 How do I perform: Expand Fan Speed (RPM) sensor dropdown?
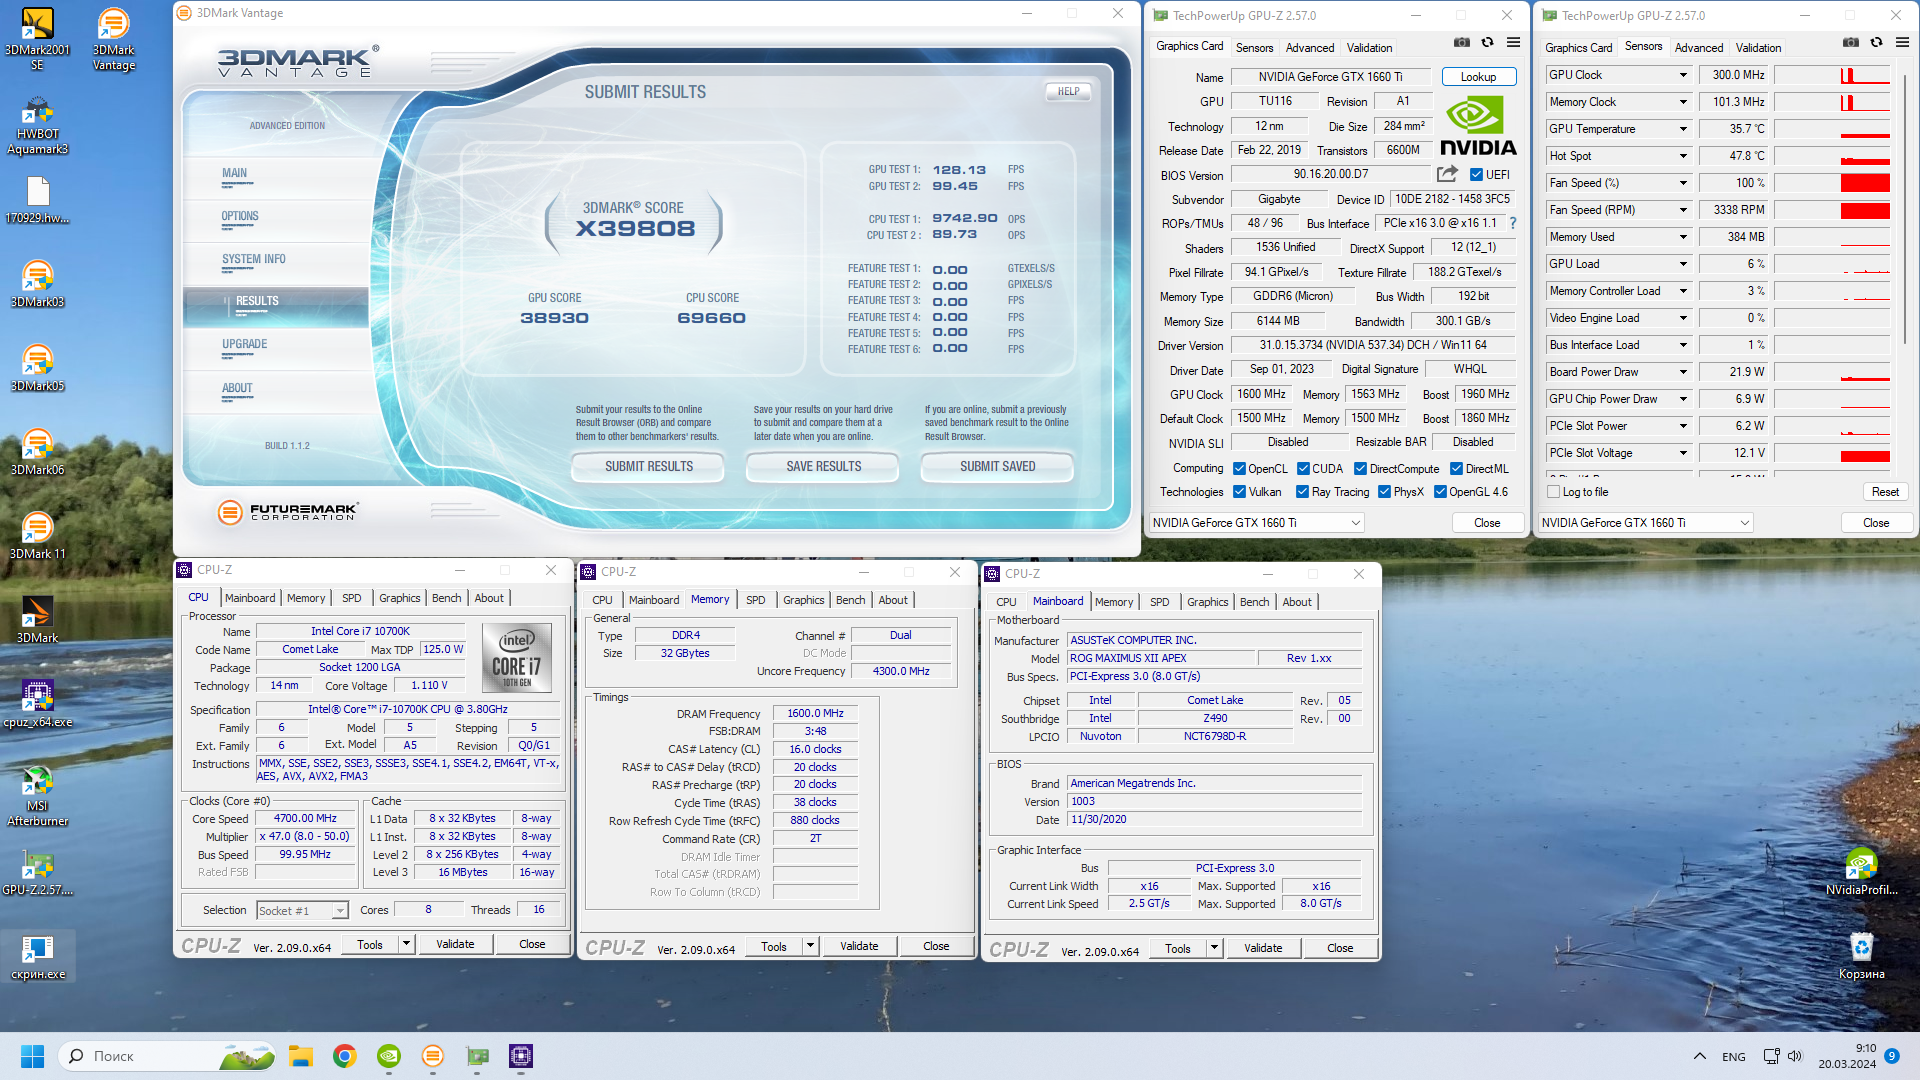1683,210
